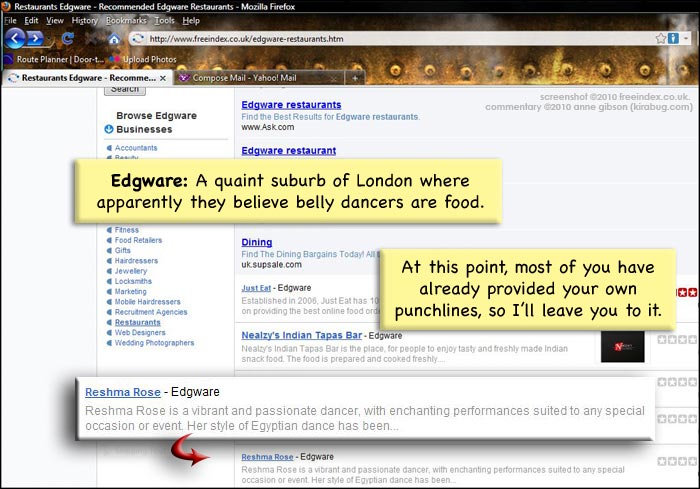The image size is (700, 489).
Task: Bookmark this page with the star icon
Action: pyautogui.click(x=661, y=38)
